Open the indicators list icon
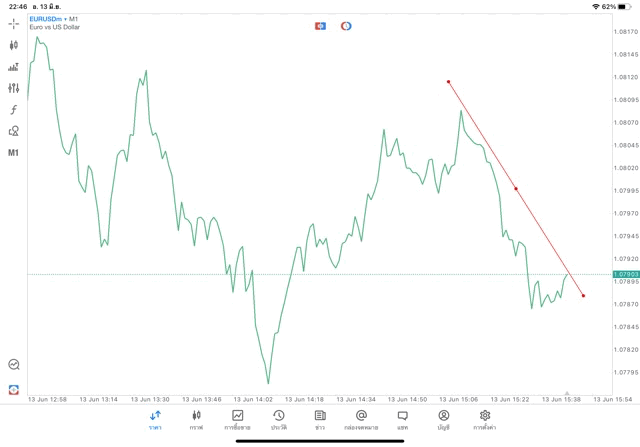 click(x=14, y=67)
